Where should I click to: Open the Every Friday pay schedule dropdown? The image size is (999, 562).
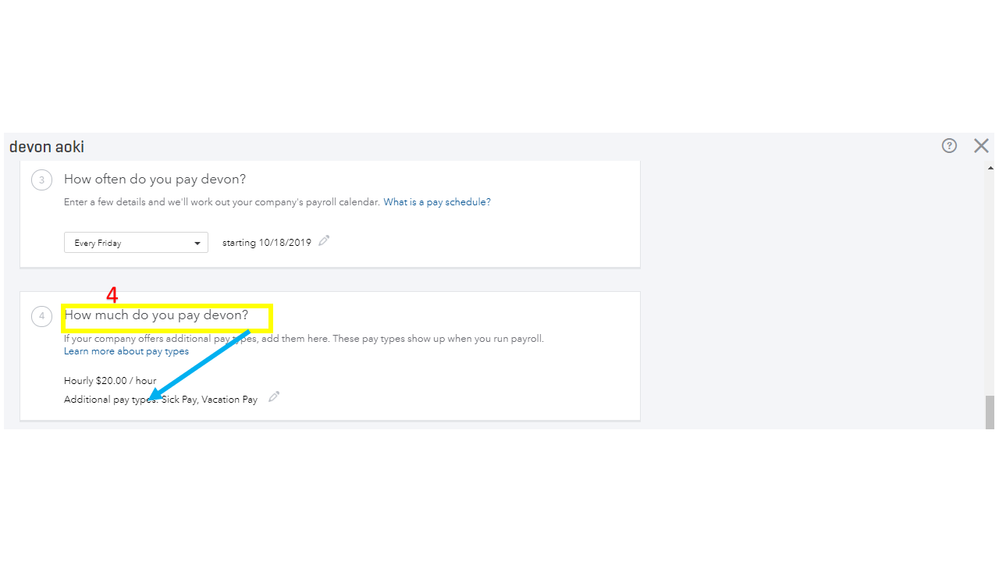tap(136, 243)
